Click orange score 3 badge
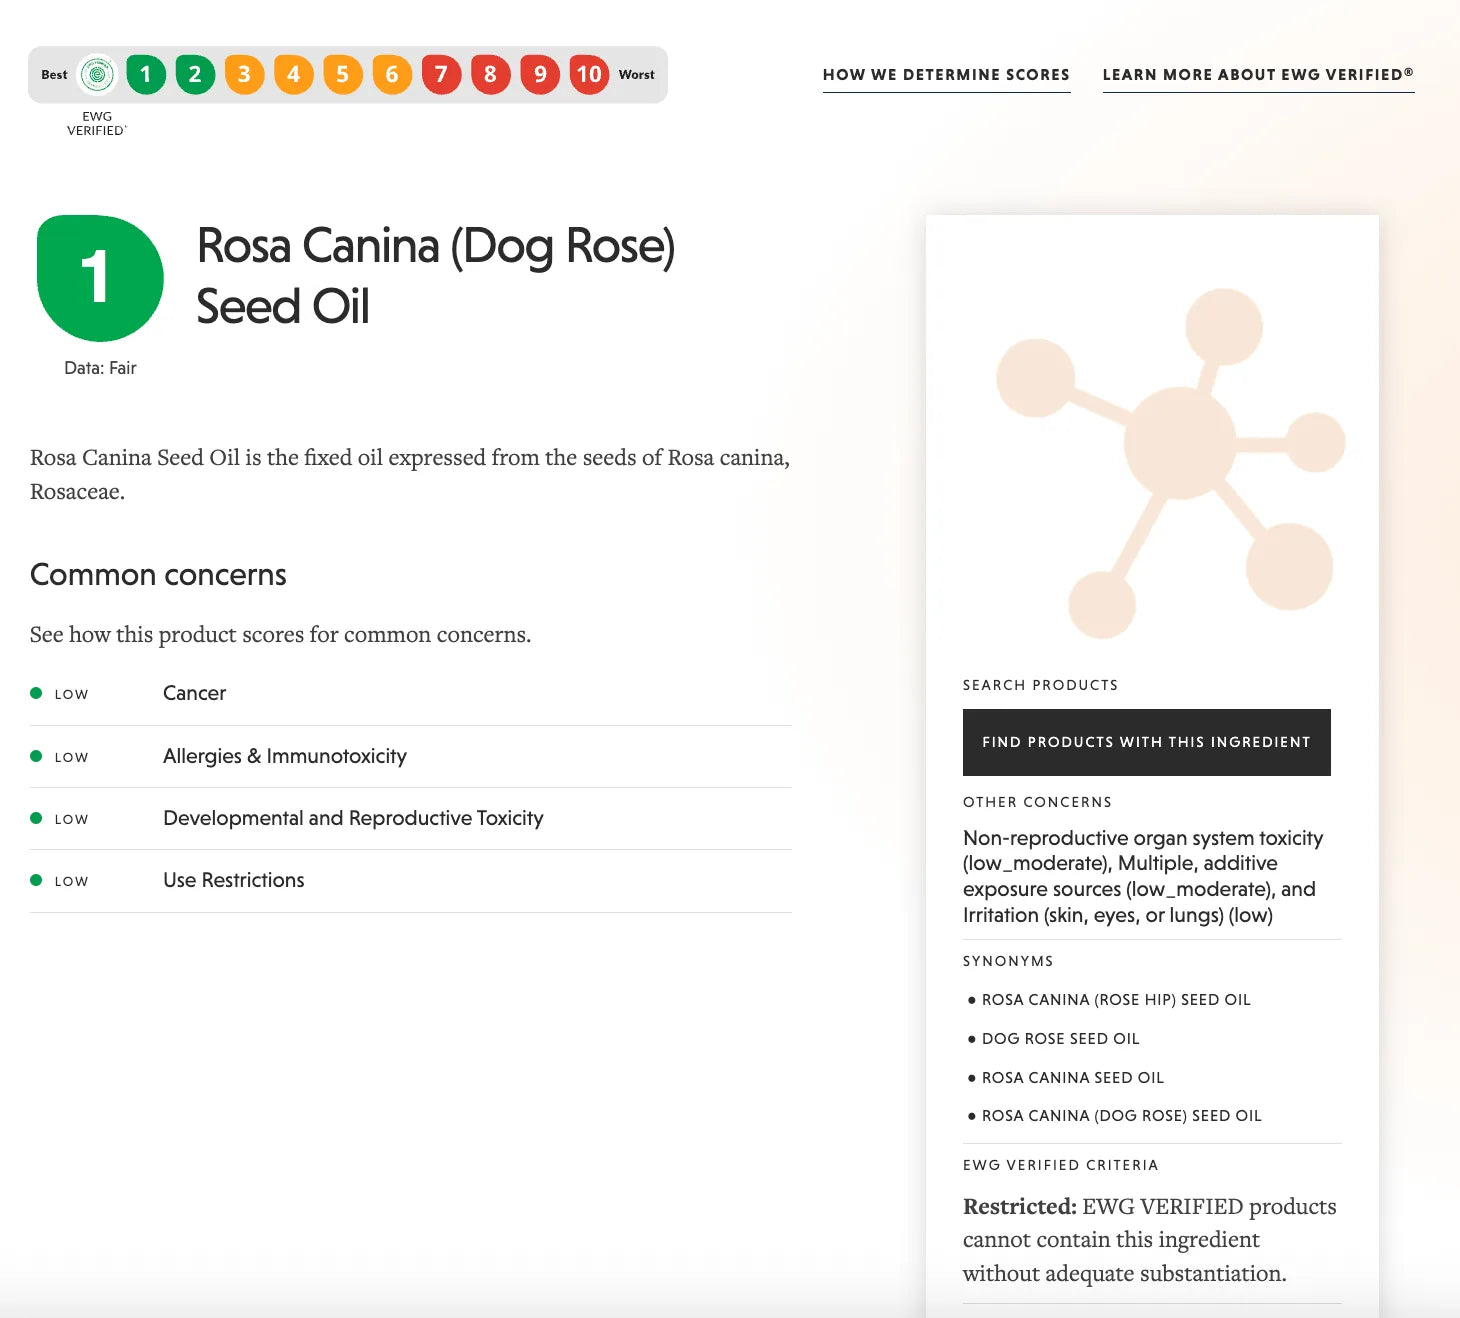The height and width of the screenshot is (1318, 1460). click(x=244, y=75)
